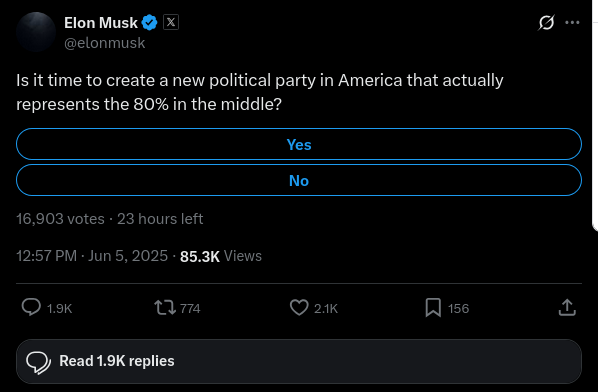Screen dimensions: 598x392
Task: Click the @elonmusk handle
Action: pos(104,43)
